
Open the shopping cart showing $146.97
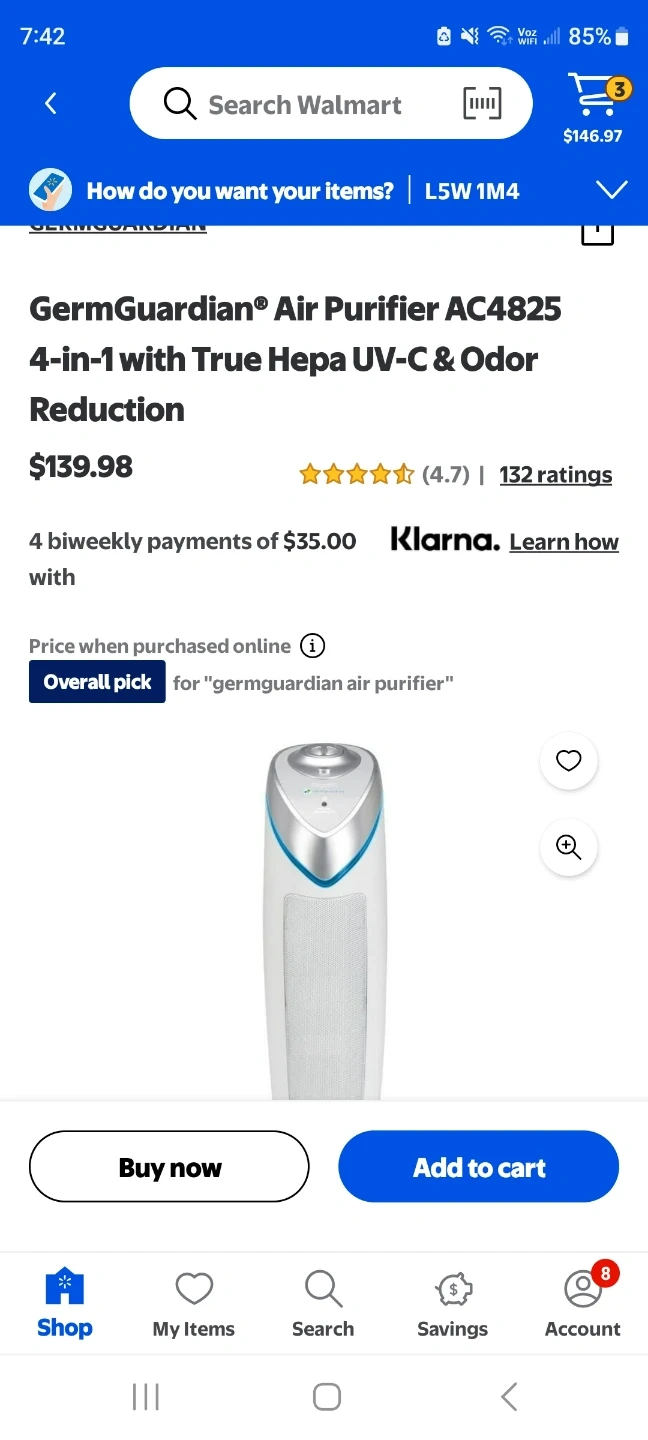(x=593, y=107)
